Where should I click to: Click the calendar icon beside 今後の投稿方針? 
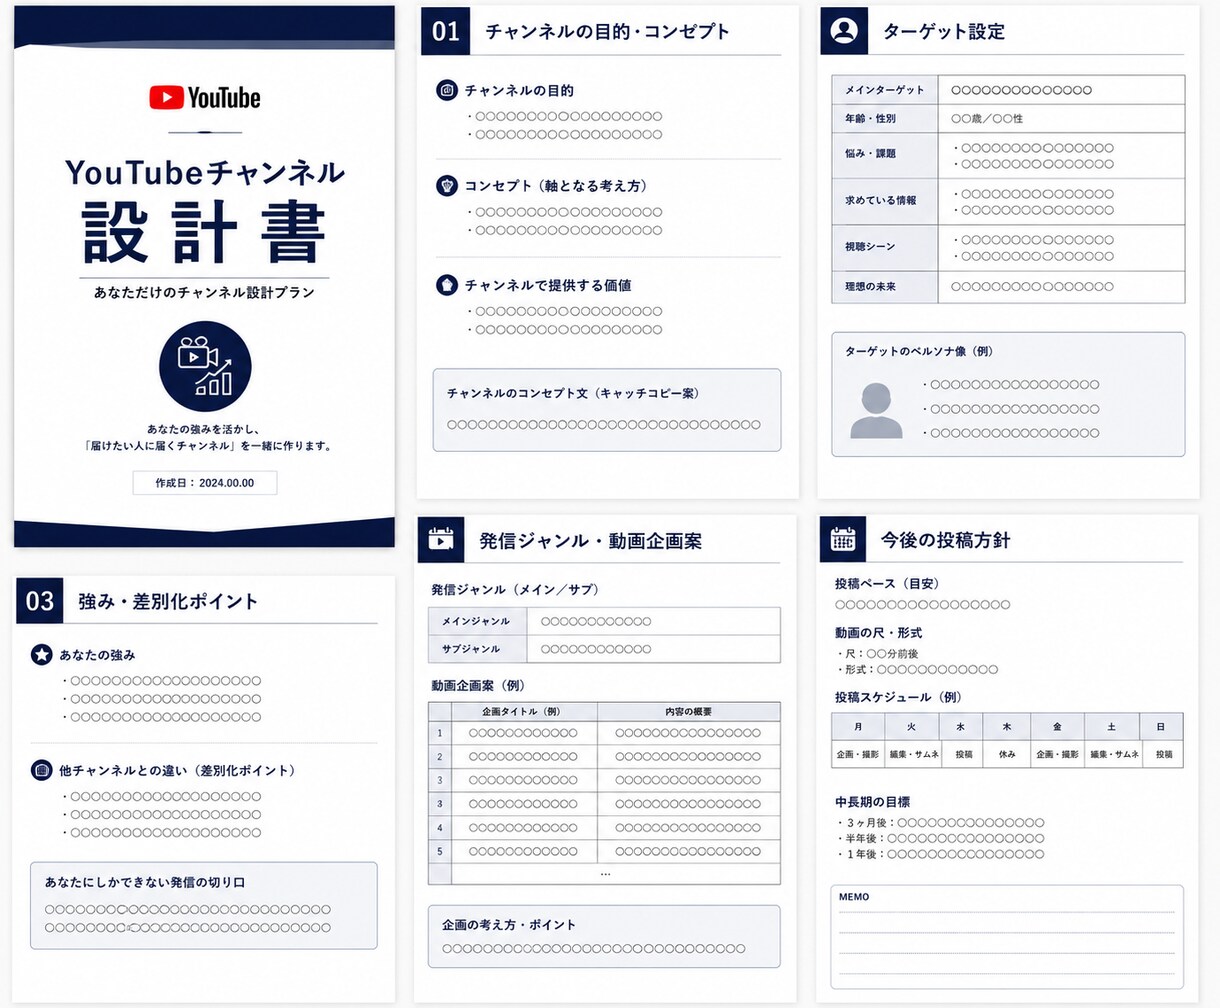tap(843, 539)
